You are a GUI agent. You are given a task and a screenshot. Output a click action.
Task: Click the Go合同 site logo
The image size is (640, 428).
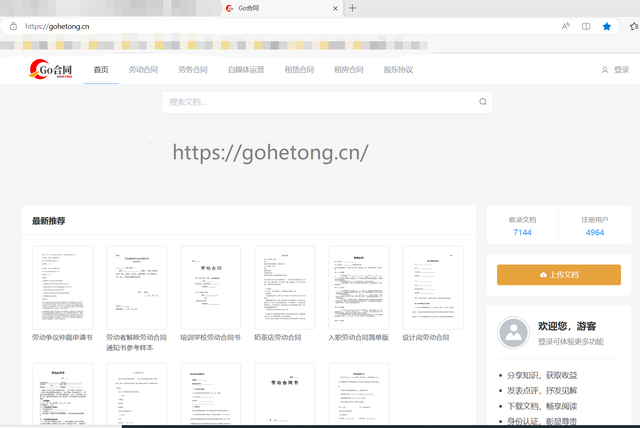point(51,69)
